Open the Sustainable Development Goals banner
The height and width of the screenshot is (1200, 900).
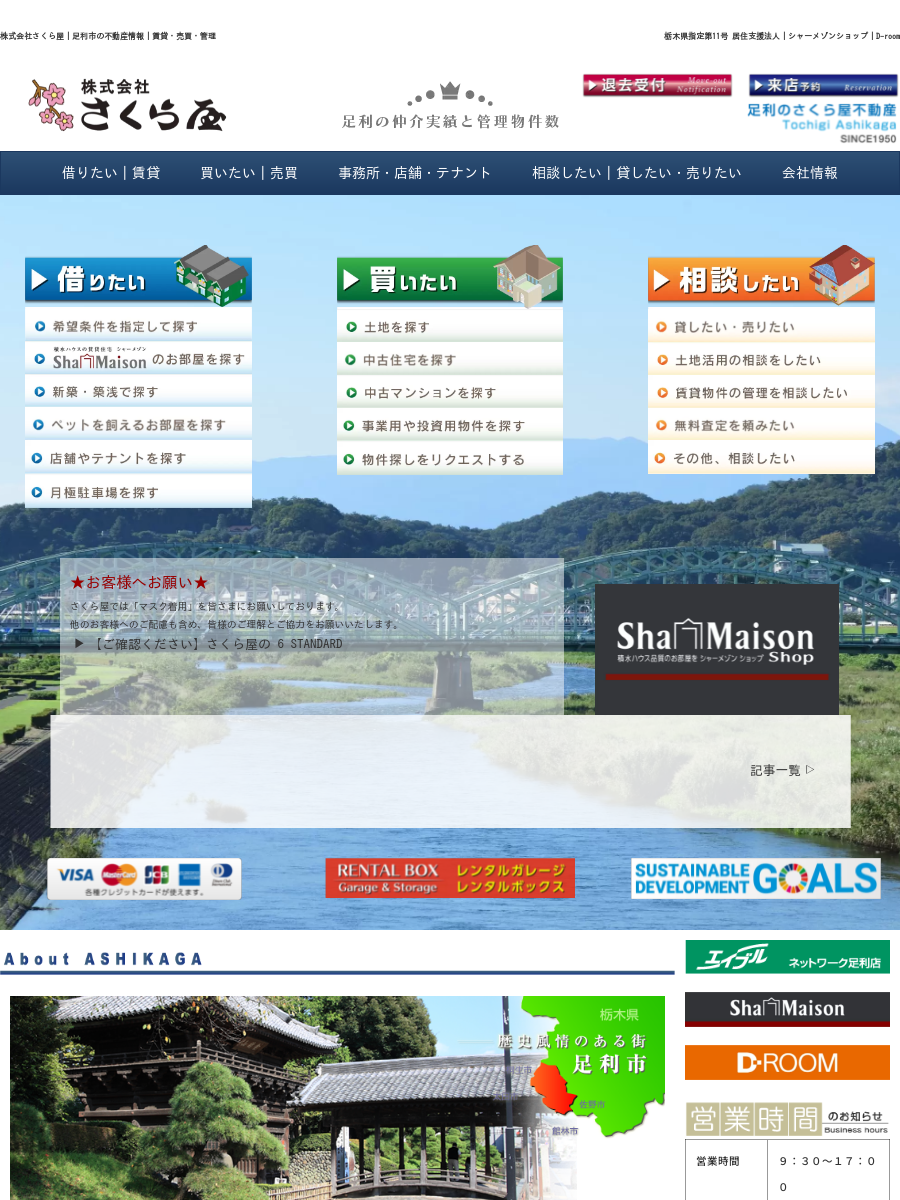[756, 878]
